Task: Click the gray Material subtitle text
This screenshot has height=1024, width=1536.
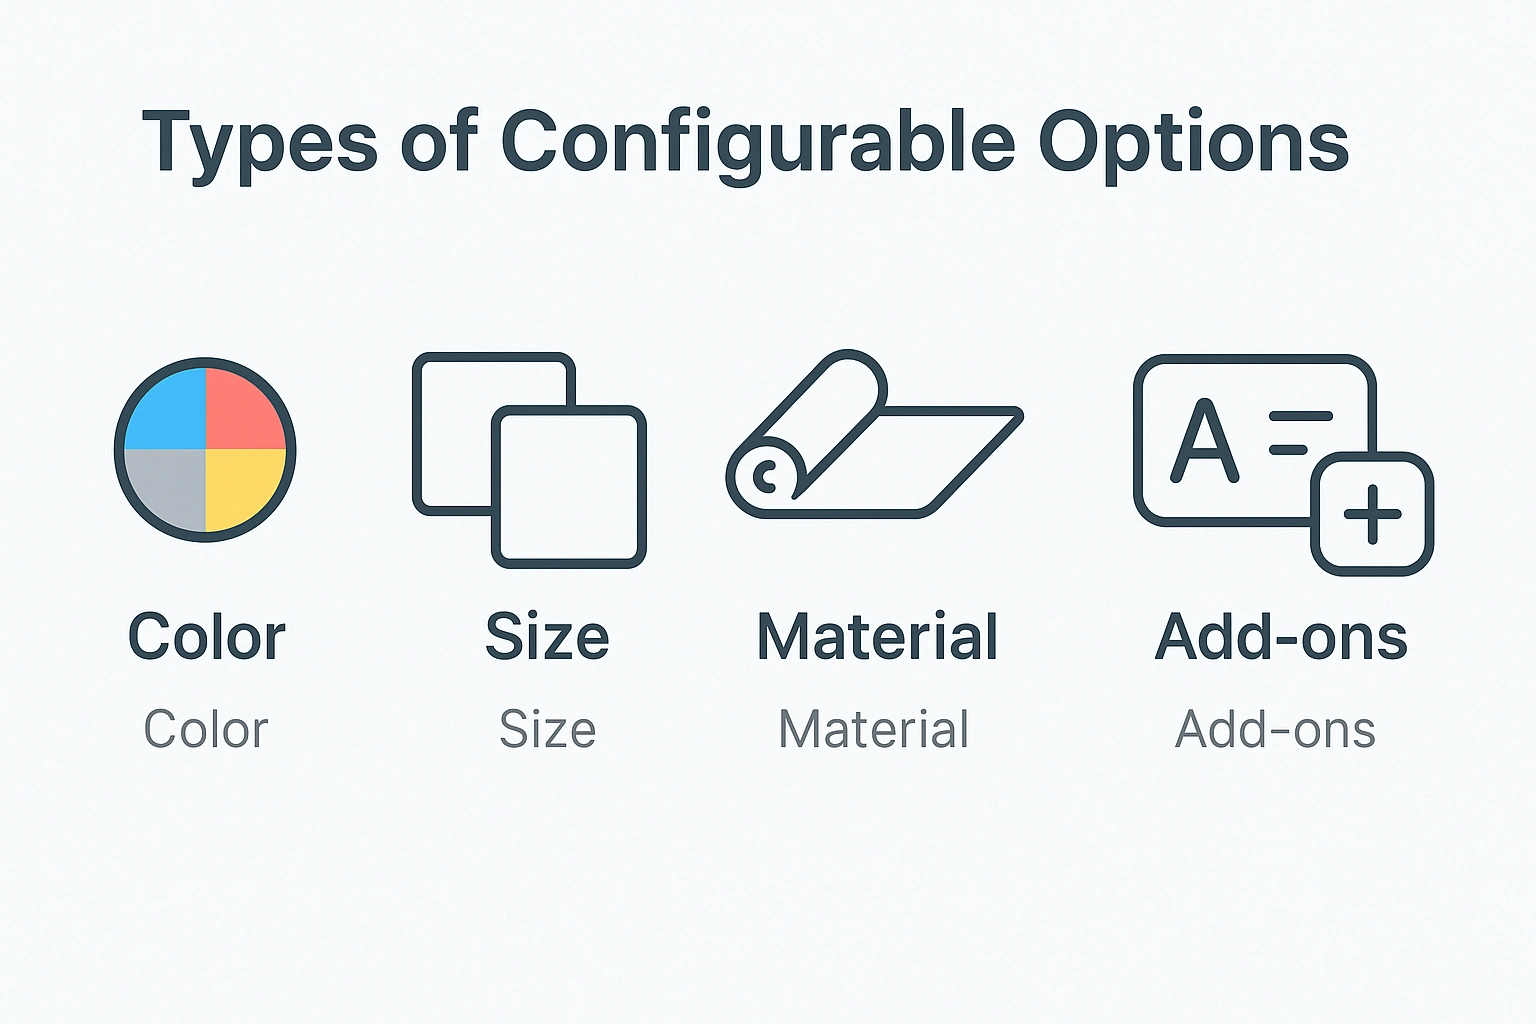Action: click(x=874, y=729)
